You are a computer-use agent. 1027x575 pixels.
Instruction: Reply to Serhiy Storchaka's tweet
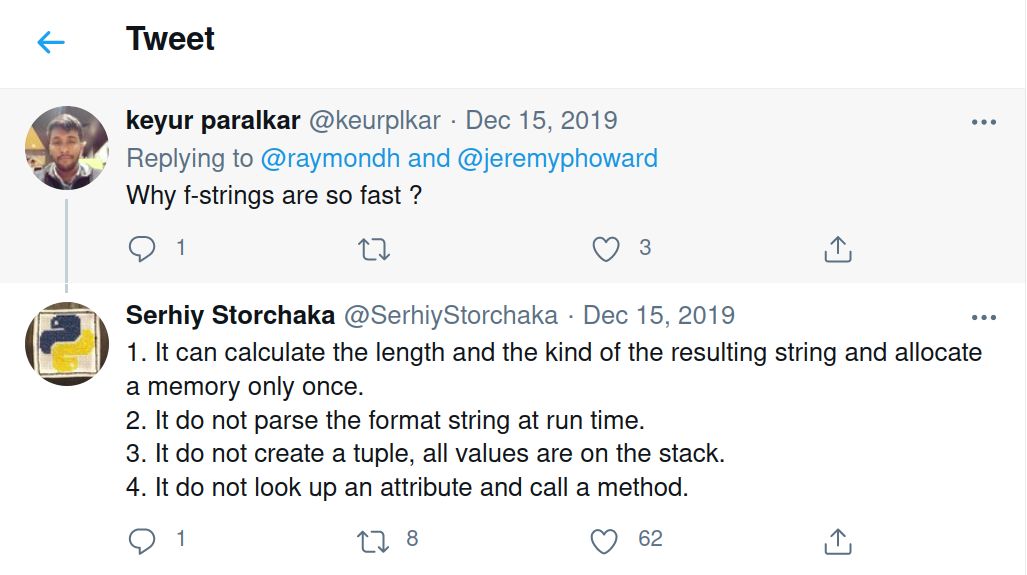[x=143, y=540]
